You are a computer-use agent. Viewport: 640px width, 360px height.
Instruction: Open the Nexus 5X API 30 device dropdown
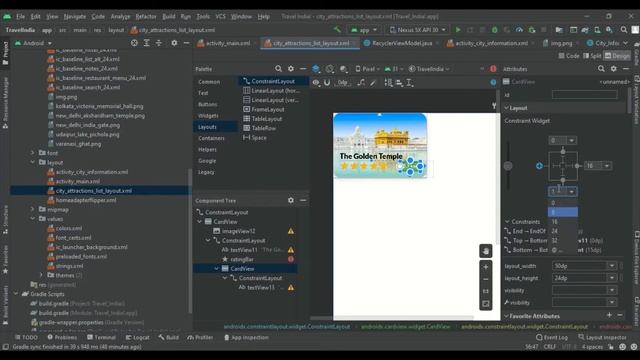click(418, 30)
